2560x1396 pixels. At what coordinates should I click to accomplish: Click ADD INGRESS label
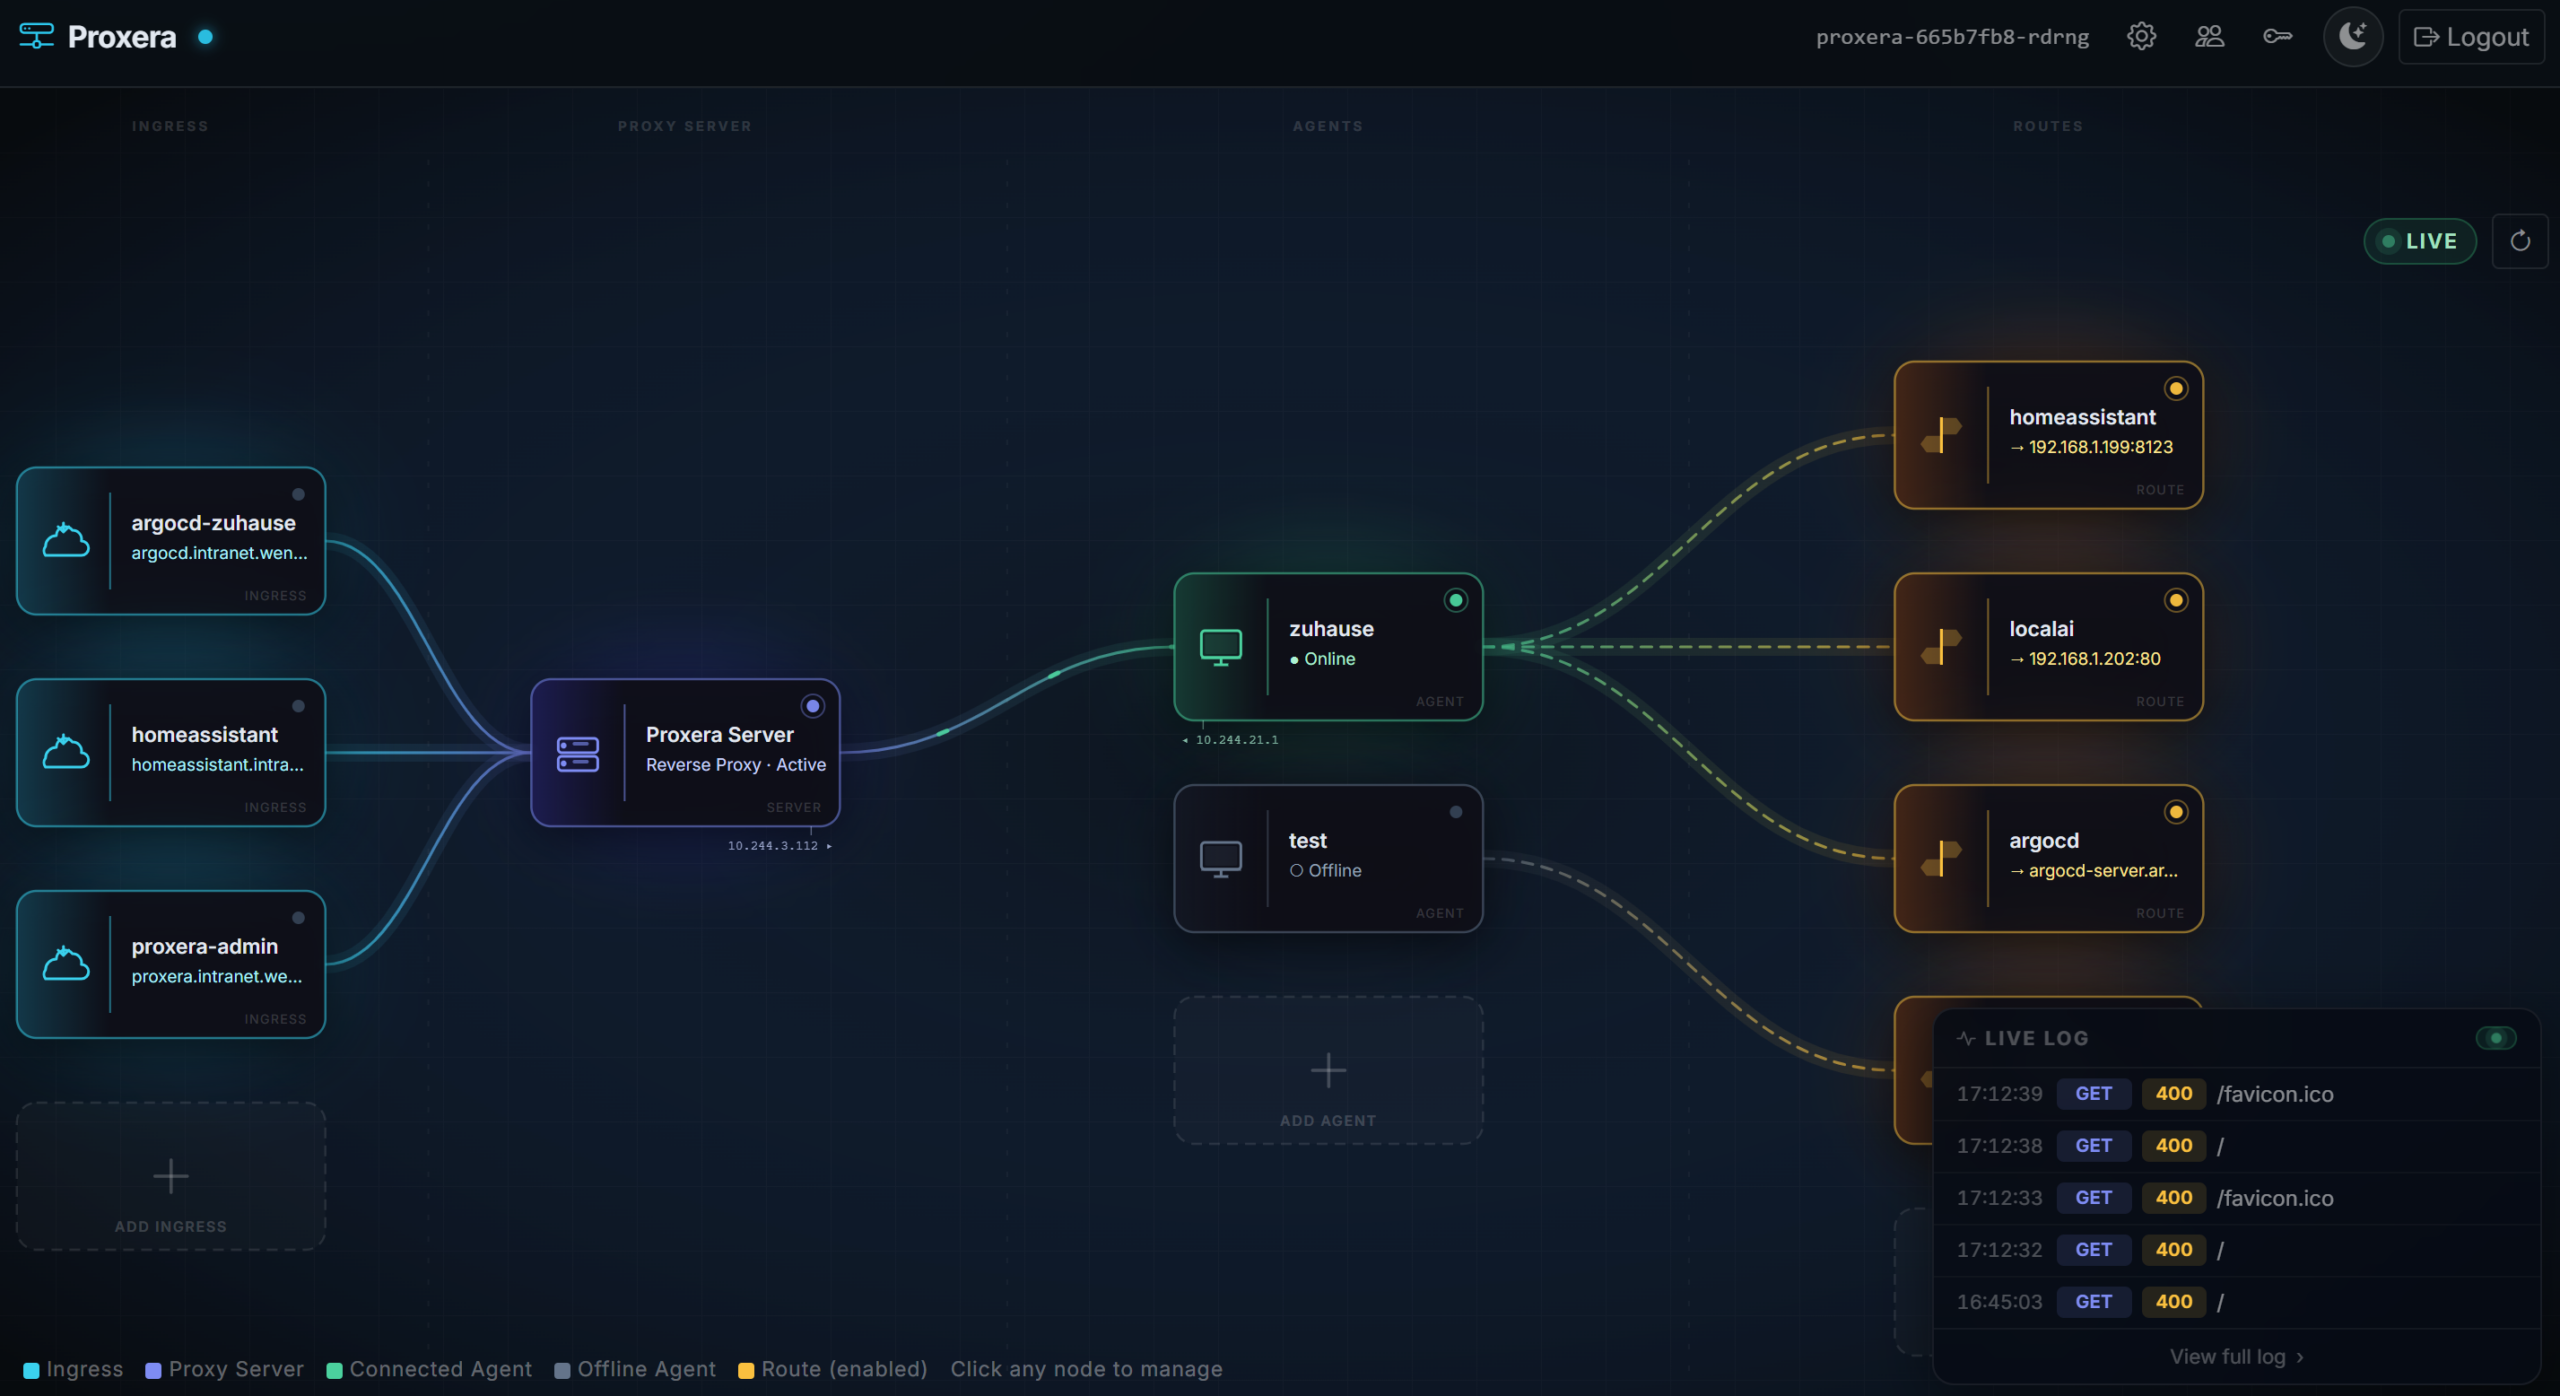[x=171, y=1227]
